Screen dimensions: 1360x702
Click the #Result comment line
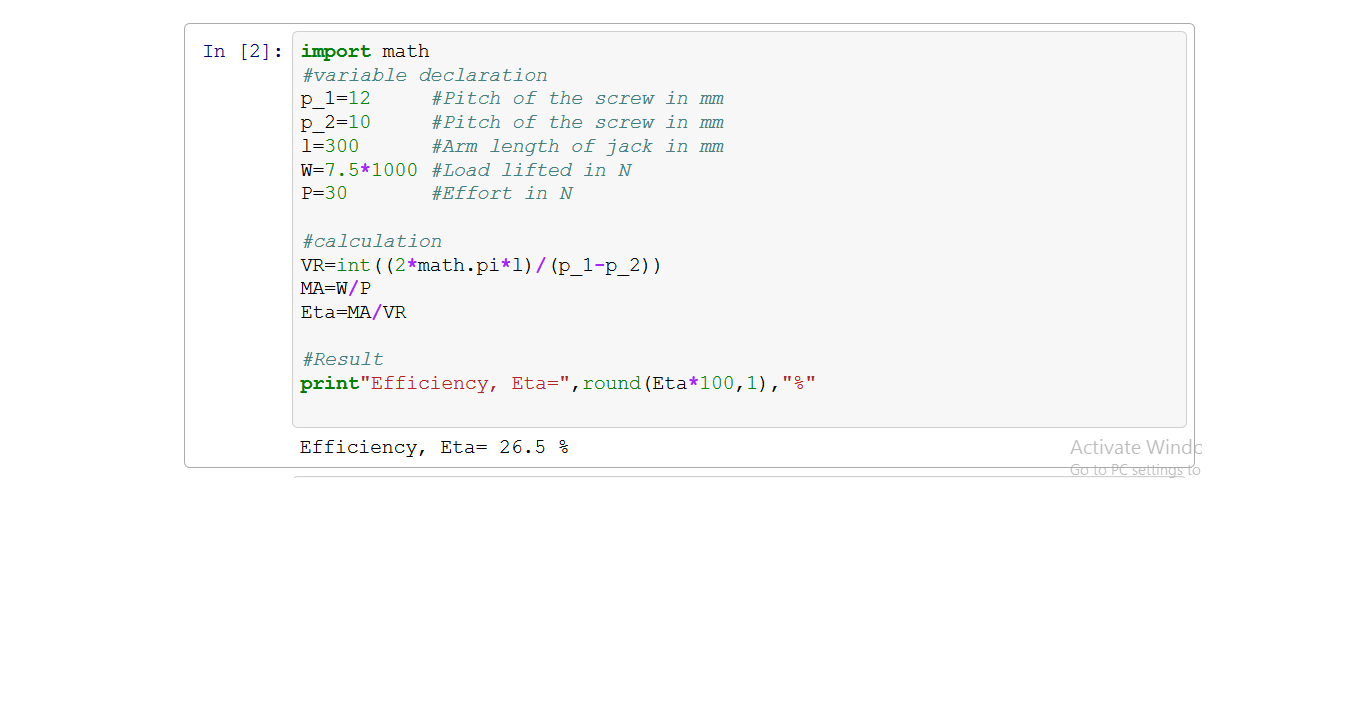point(342,360)
